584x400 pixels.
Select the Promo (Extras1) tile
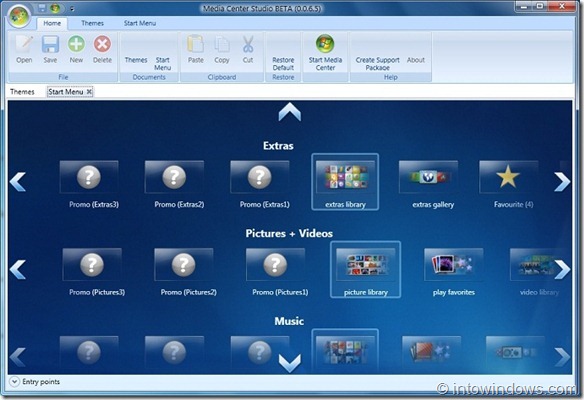(x=260, y=184)
